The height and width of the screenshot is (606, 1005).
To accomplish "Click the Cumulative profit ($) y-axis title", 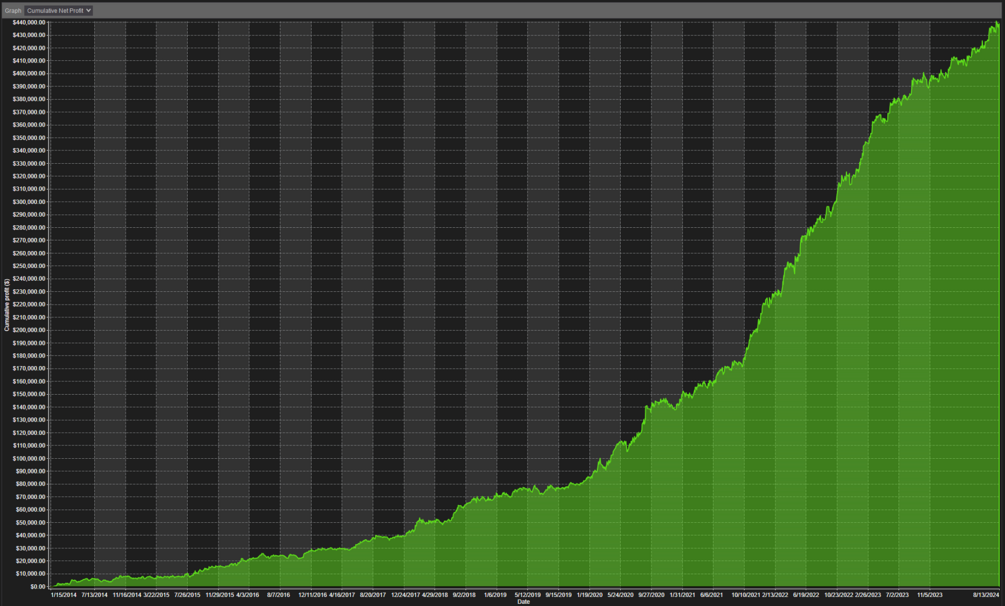I will point(7,305).
